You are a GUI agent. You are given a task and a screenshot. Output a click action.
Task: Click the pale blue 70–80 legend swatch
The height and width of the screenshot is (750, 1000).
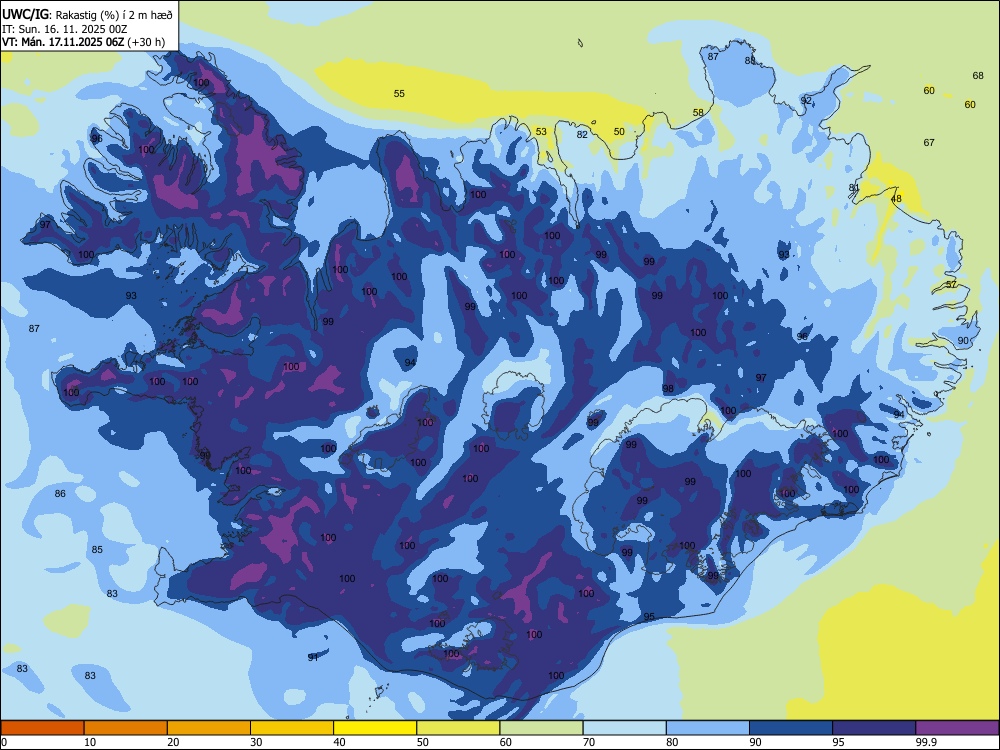coord(624,728)
